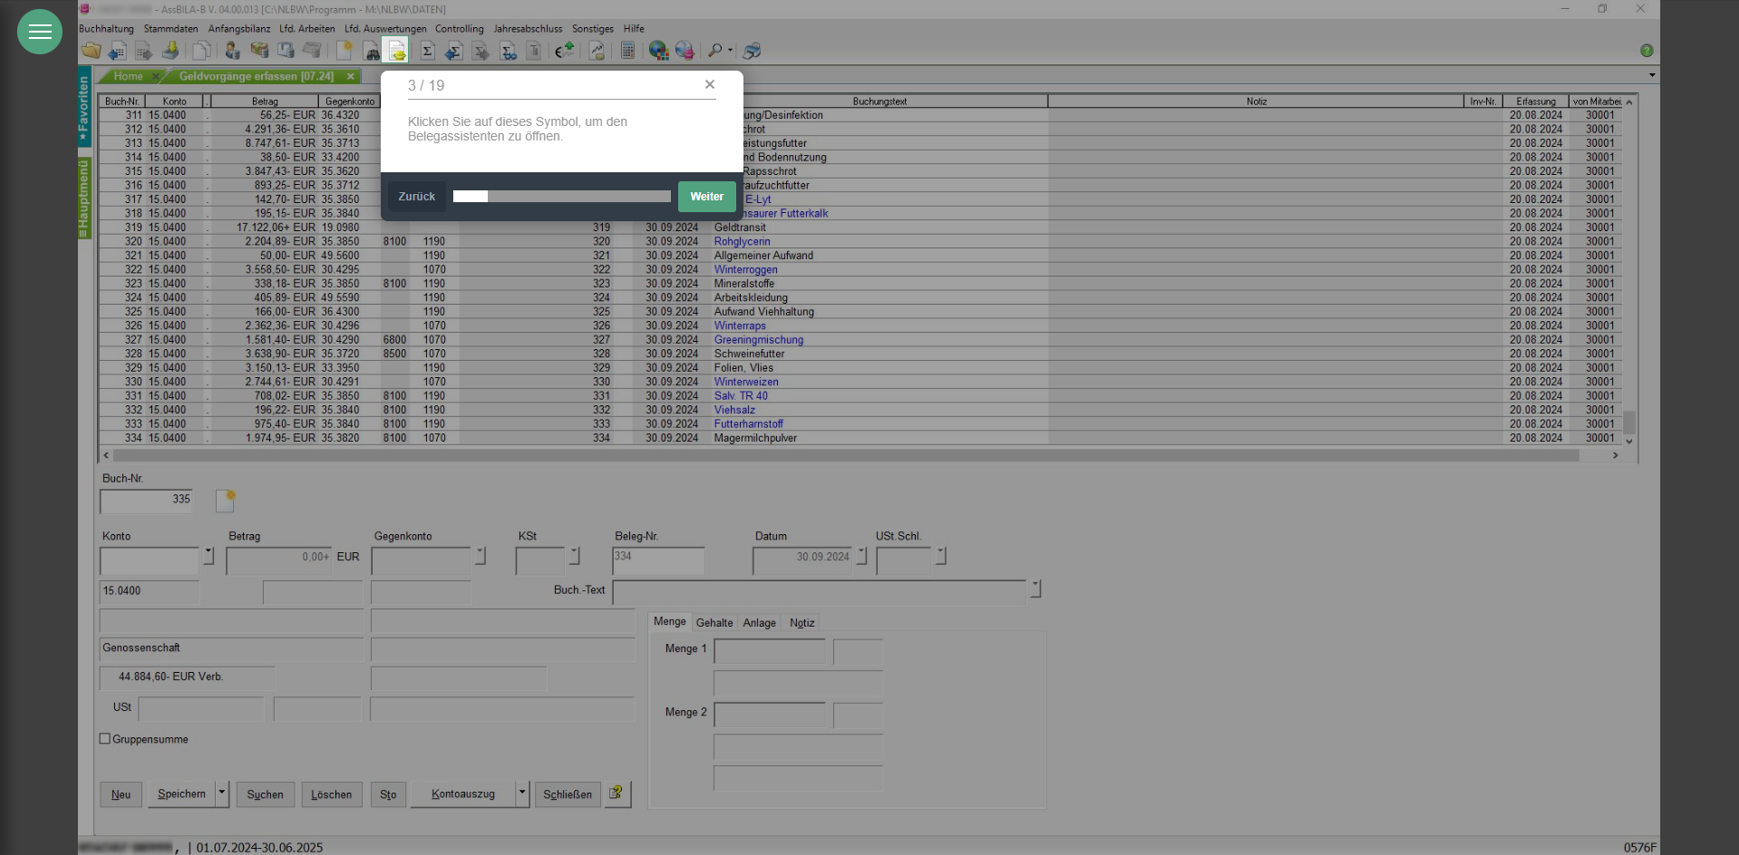This screenshot has width=1739, height=855.
Task: Click the calculator icon in the toolbar
Action: coord(627,50)
